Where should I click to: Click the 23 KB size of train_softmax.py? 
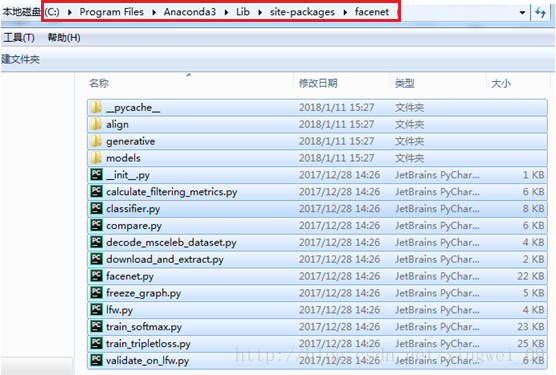pos(530,326)
